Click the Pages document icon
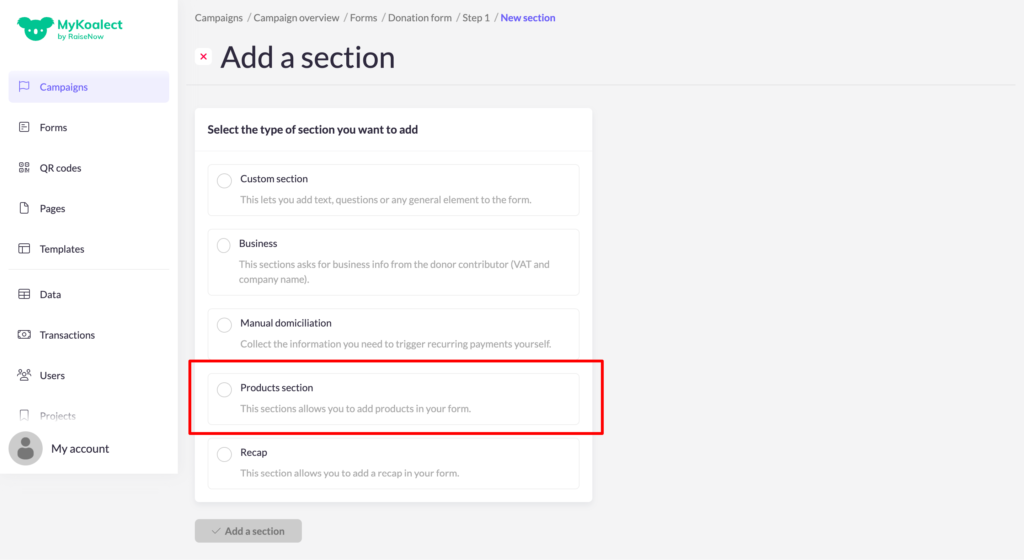The height and width of the screenshot is (560, 1024). point(24,209)
